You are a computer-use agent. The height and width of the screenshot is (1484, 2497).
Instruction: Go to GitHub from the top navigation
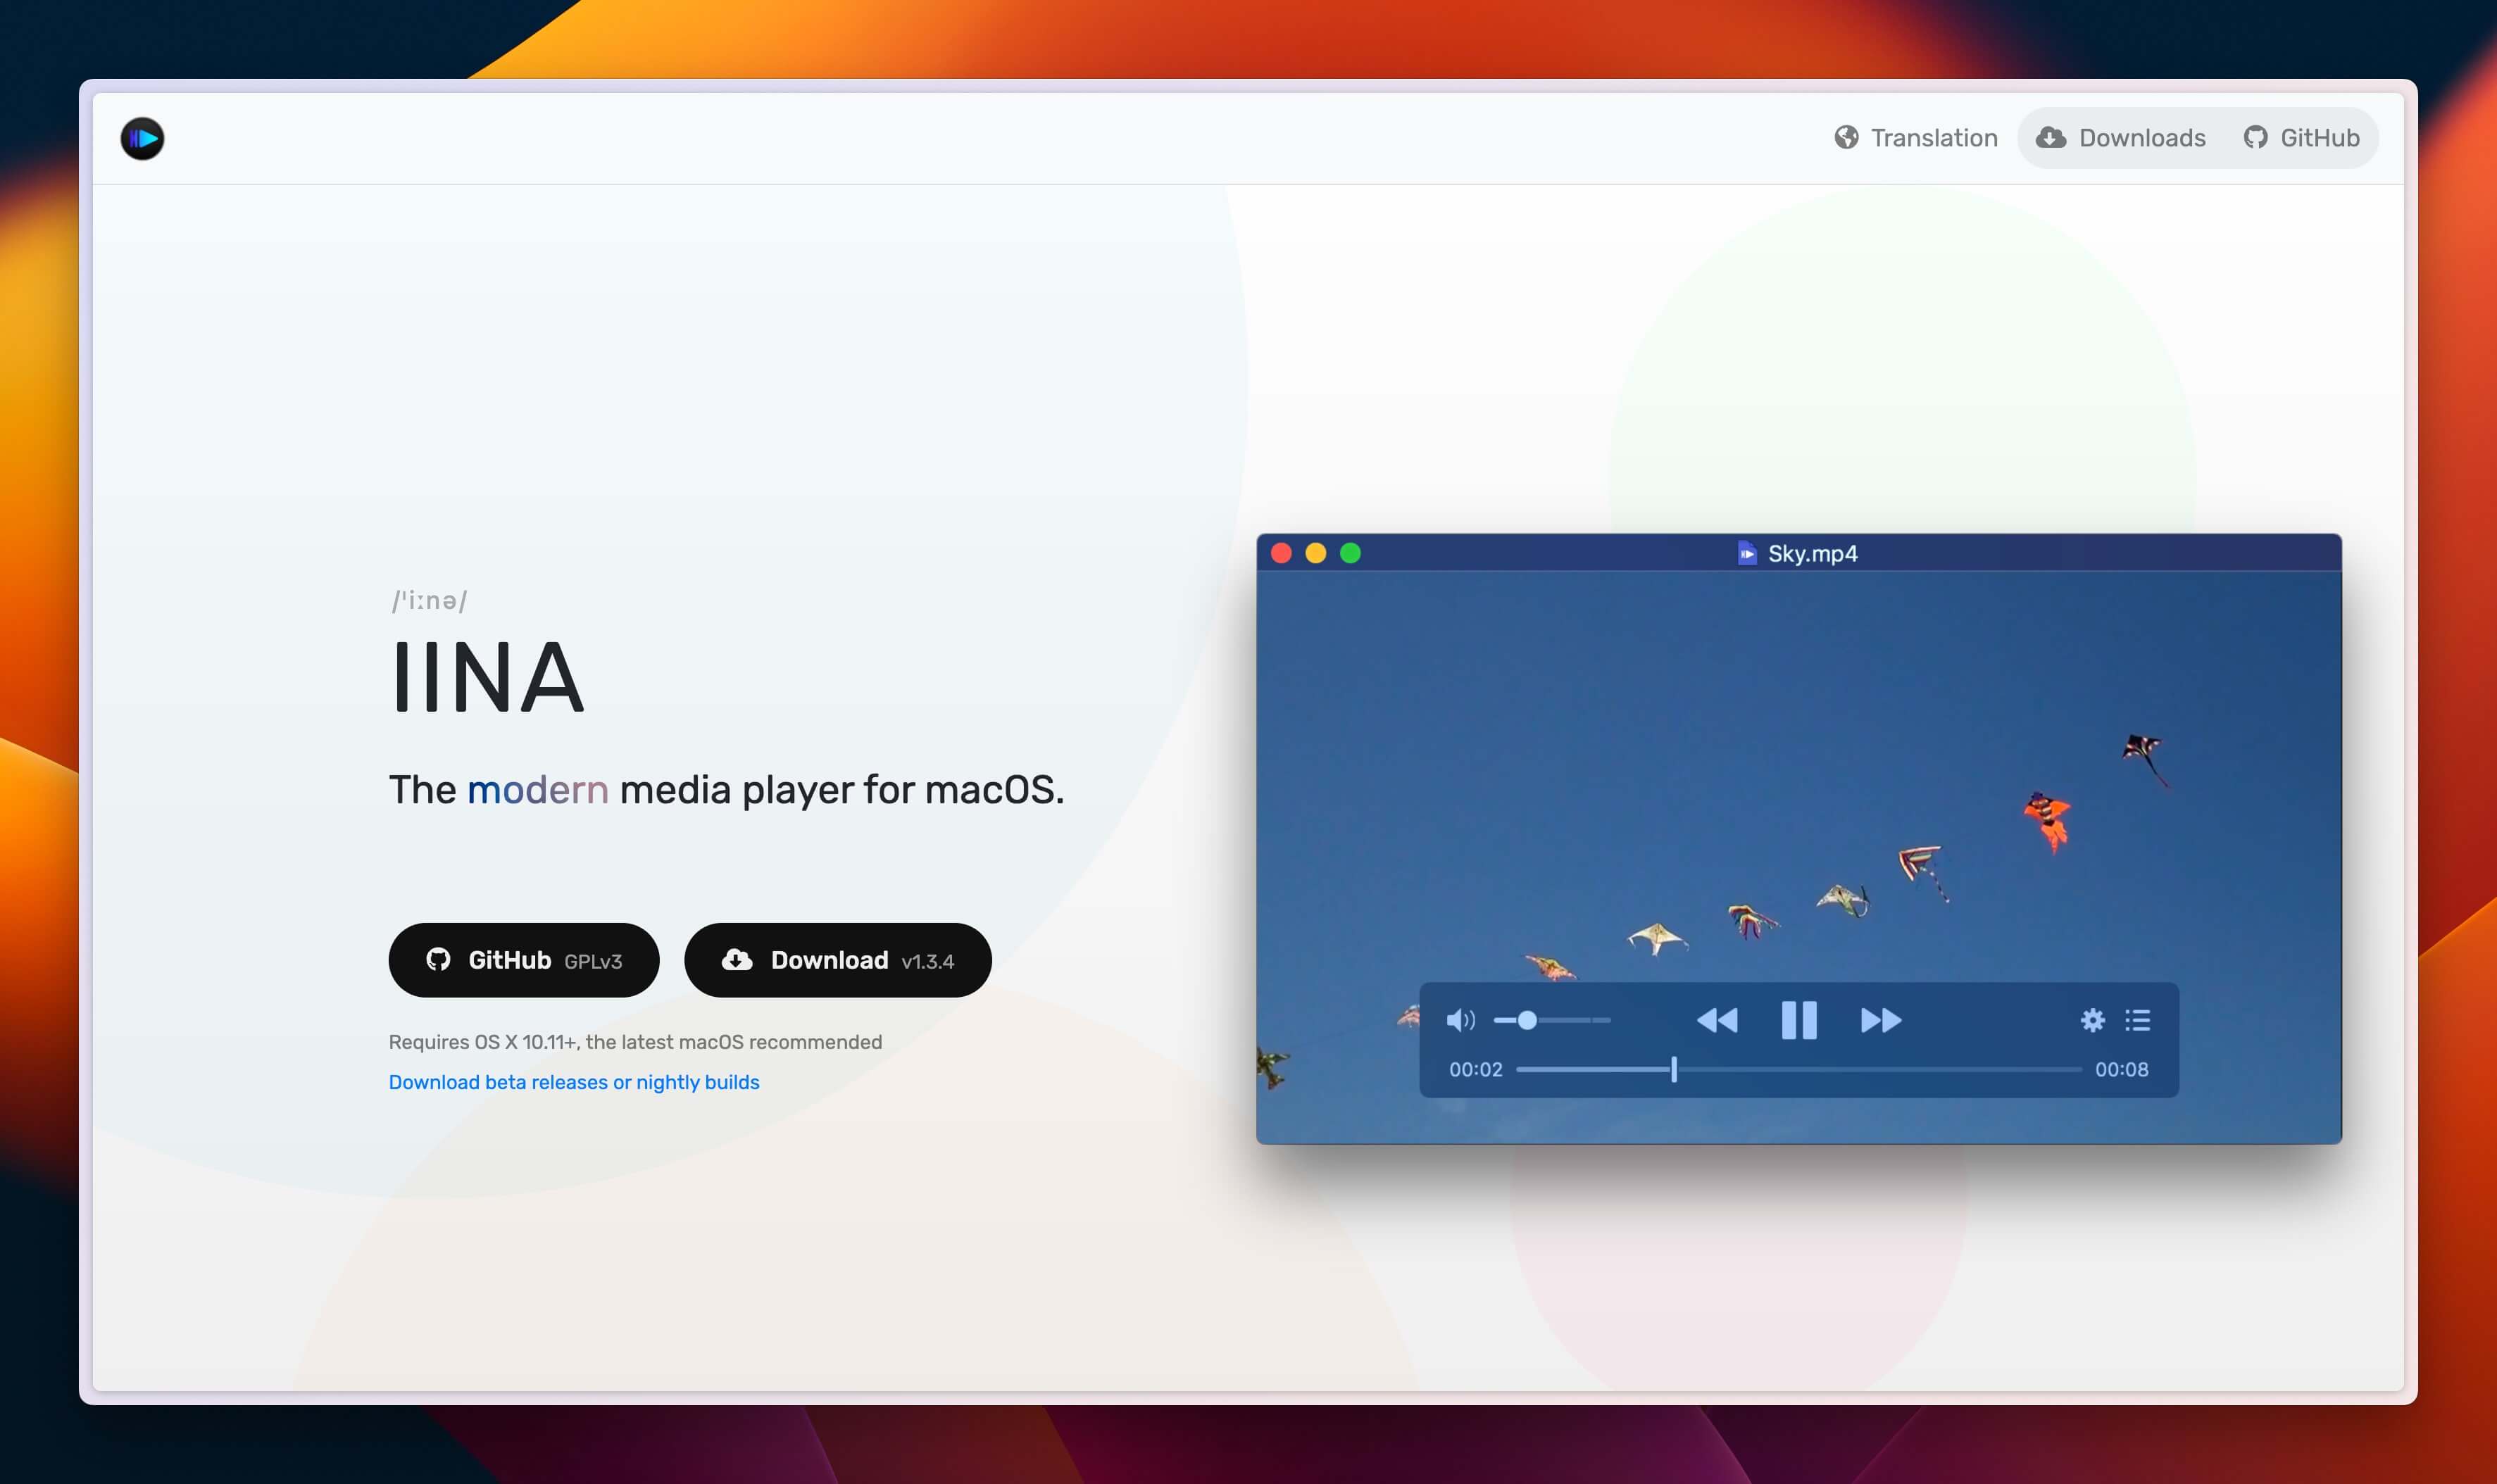coord(2301,138)
